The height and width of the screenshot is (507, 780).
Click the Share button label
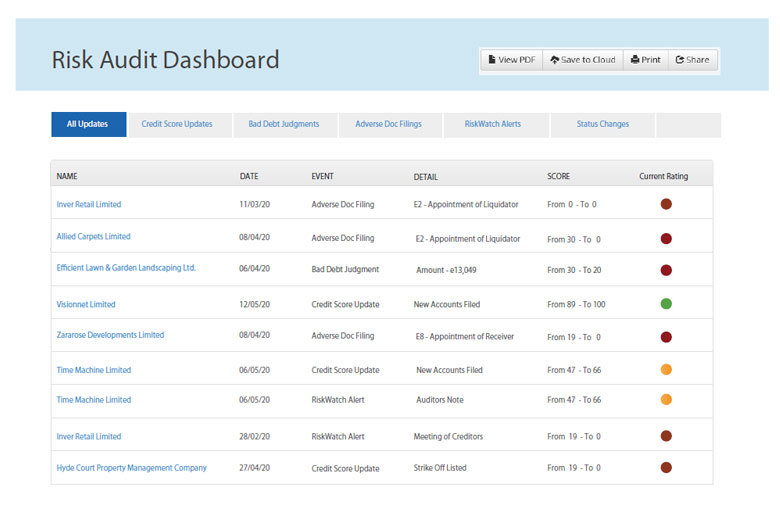click(697, 60)
